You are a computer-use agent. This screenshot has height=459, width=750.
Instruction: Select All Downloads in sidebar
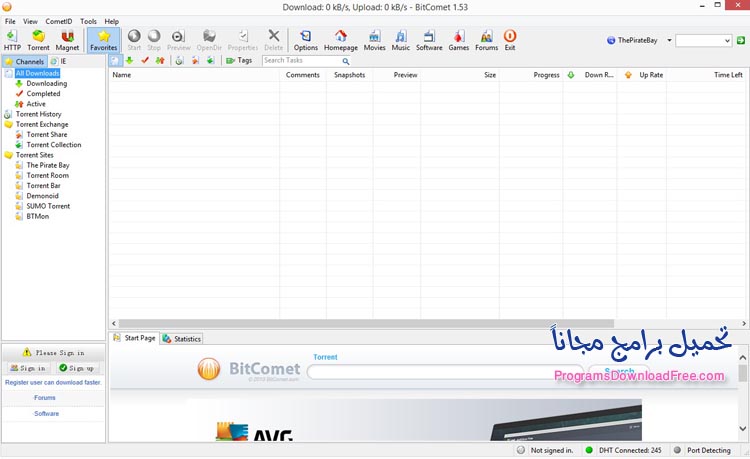[x=37, y=73]
